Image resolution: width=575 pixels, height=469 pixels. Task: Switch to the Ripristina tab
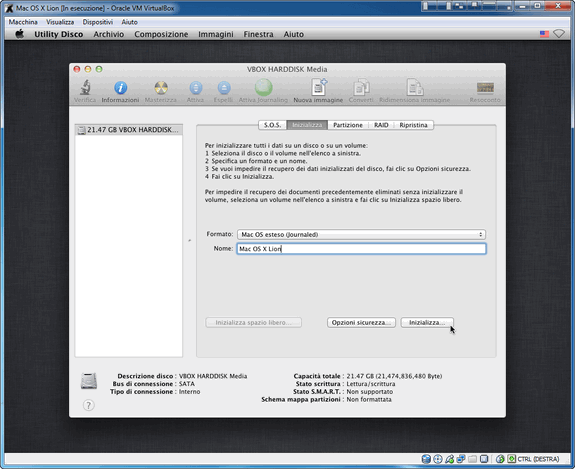coord(413,125)
